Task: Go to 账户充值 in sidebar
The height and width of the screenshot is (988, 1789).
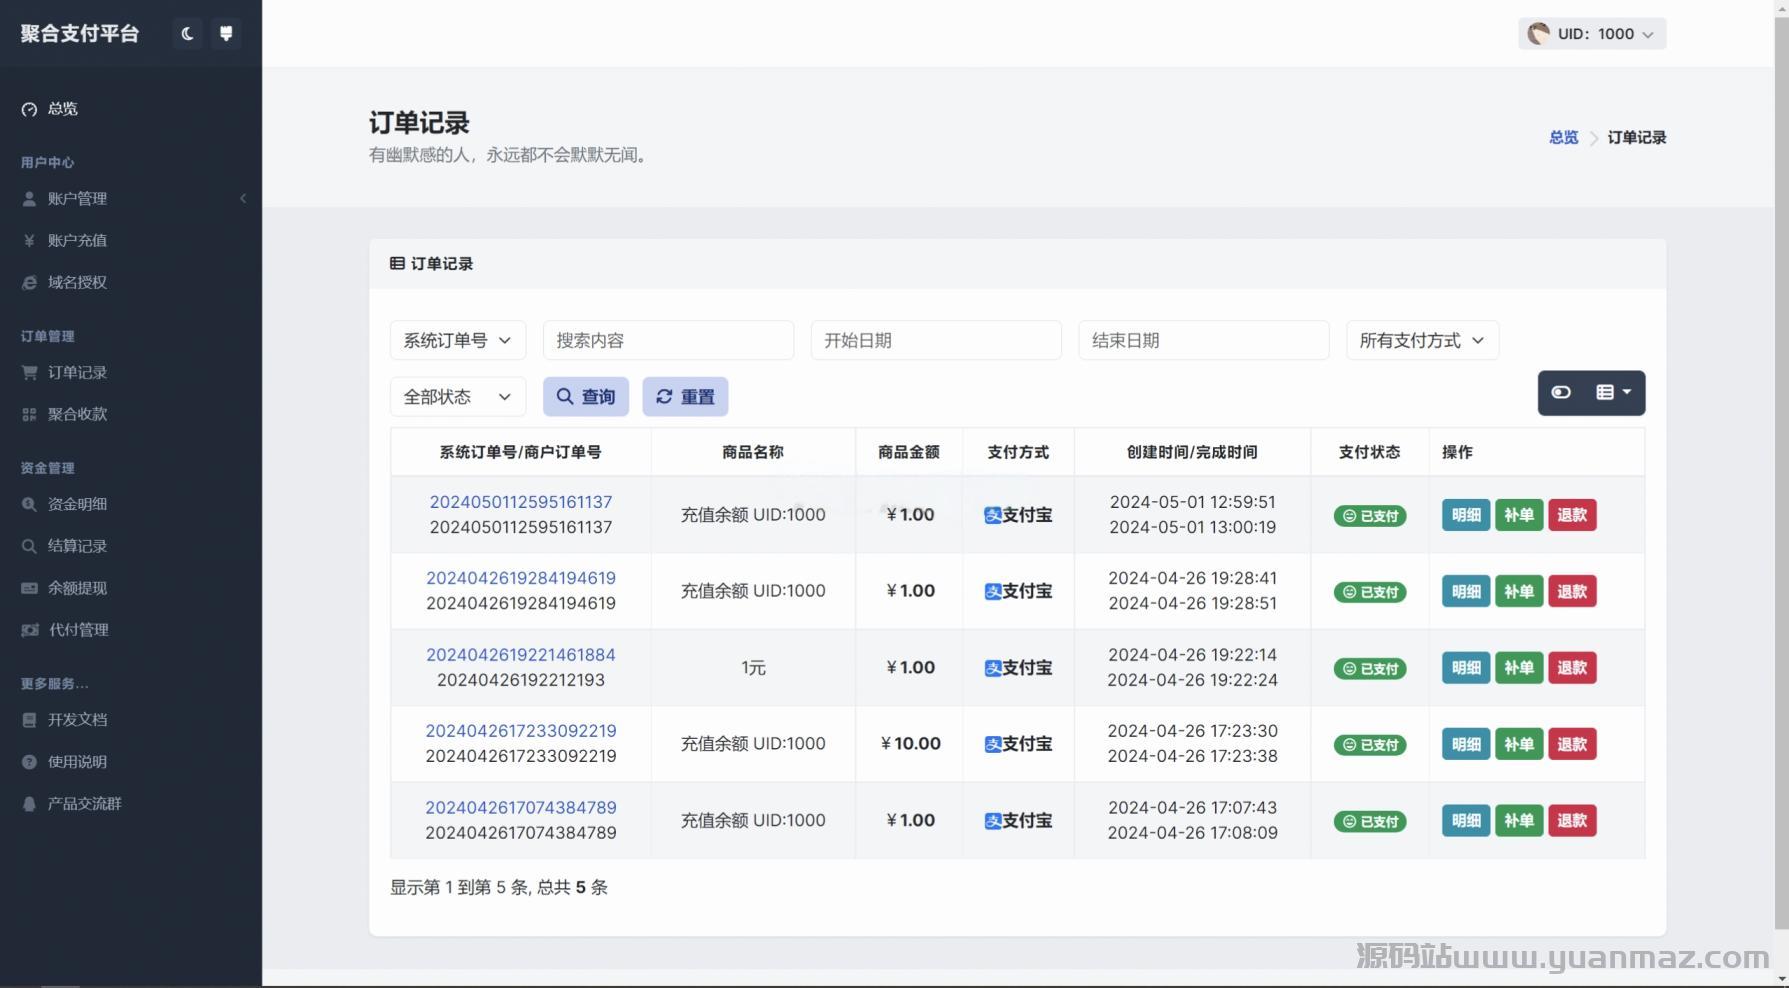Action: click(77, 241)
